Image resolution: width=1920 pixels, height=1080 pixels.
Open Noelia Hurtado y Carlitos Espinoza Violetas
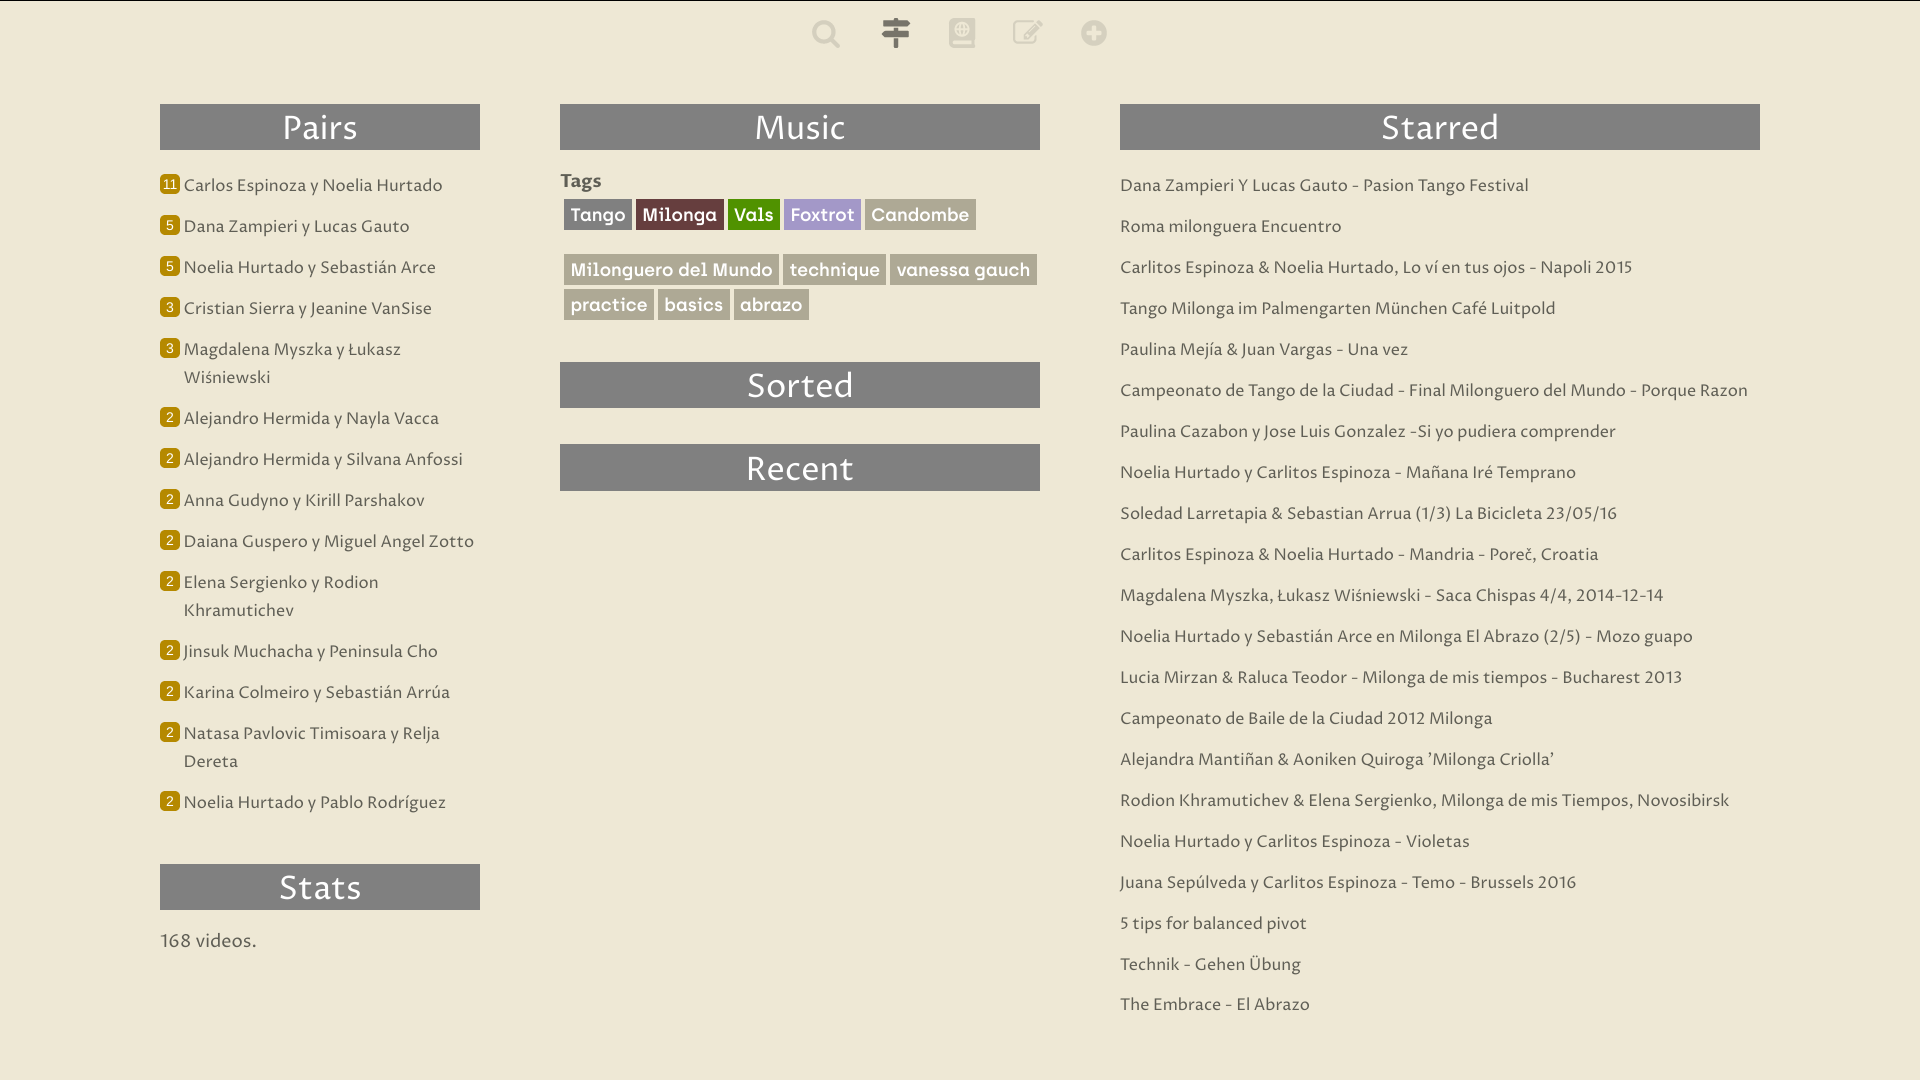click(1295, 842)
